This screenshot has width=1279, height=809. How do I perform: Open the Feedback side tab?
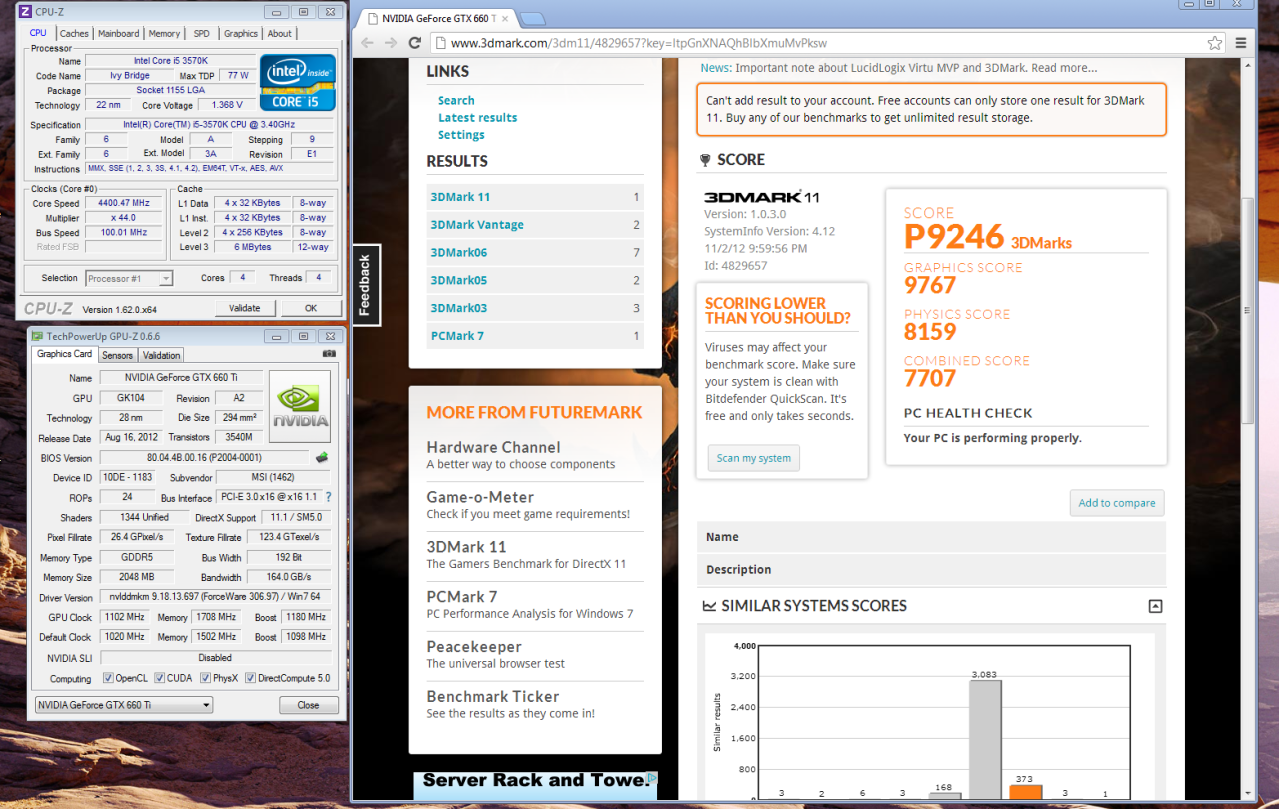tap(365, 285)
